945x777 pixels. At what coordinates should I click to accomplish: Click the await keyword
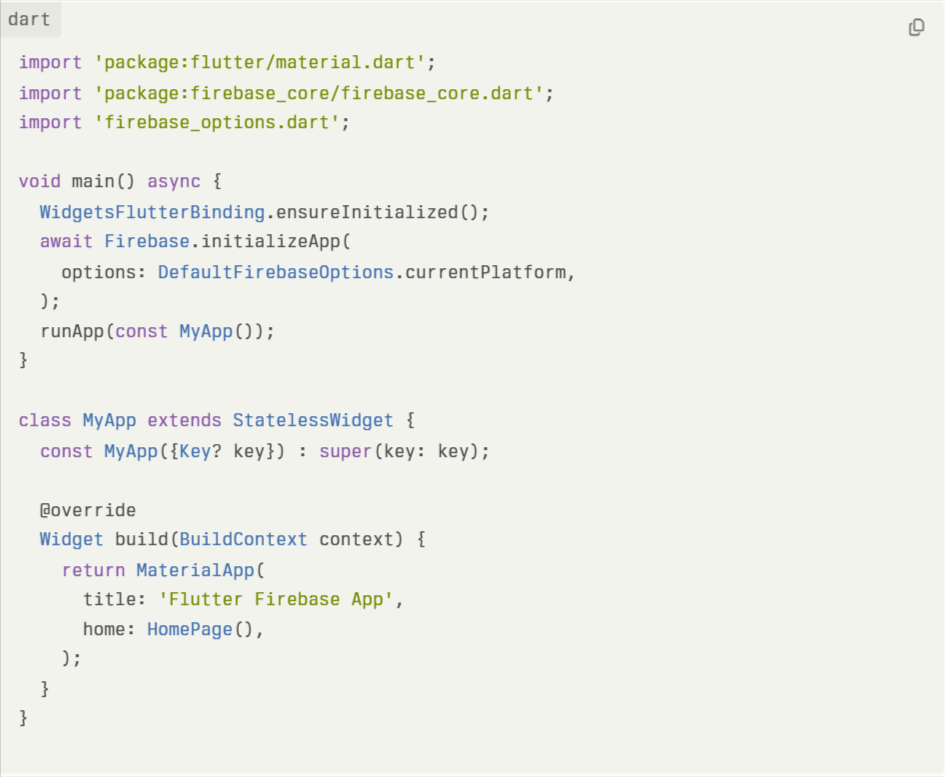click(66, 241)
